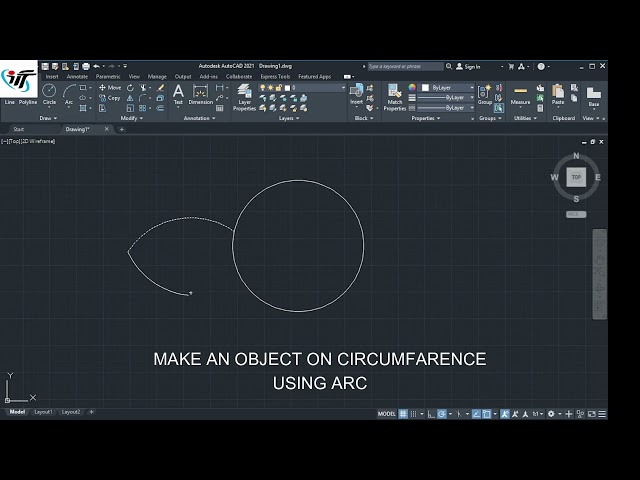This screenshot has height=480, width=640.
Task: Open the annotation scale 1:1 dropdown
Action: (538, 414)
